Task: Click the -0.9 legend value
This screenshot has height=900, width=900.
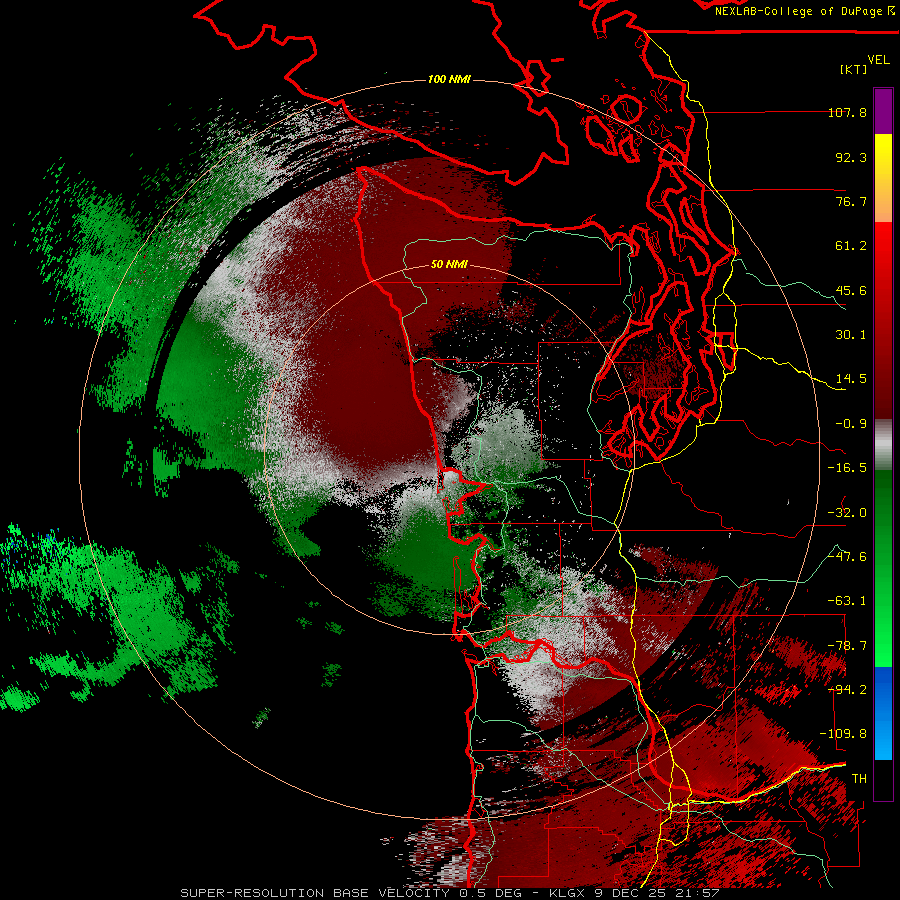Action: [x=851, y=424]
